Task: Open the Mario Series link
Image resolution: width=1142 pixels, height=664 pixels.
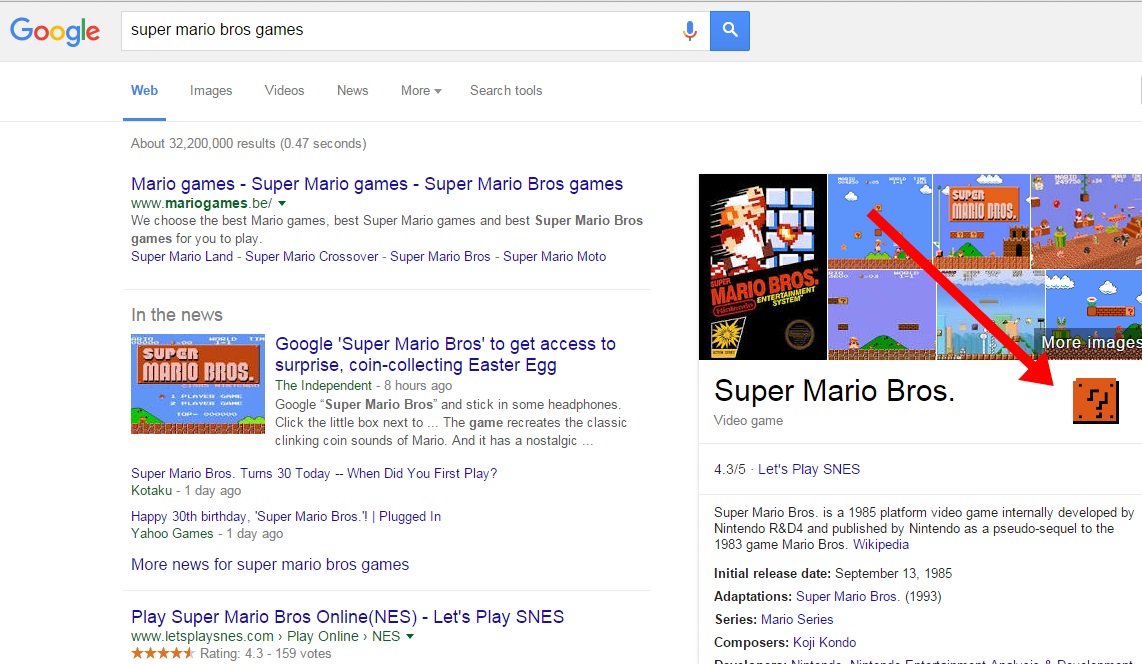Action: [797, 620]
